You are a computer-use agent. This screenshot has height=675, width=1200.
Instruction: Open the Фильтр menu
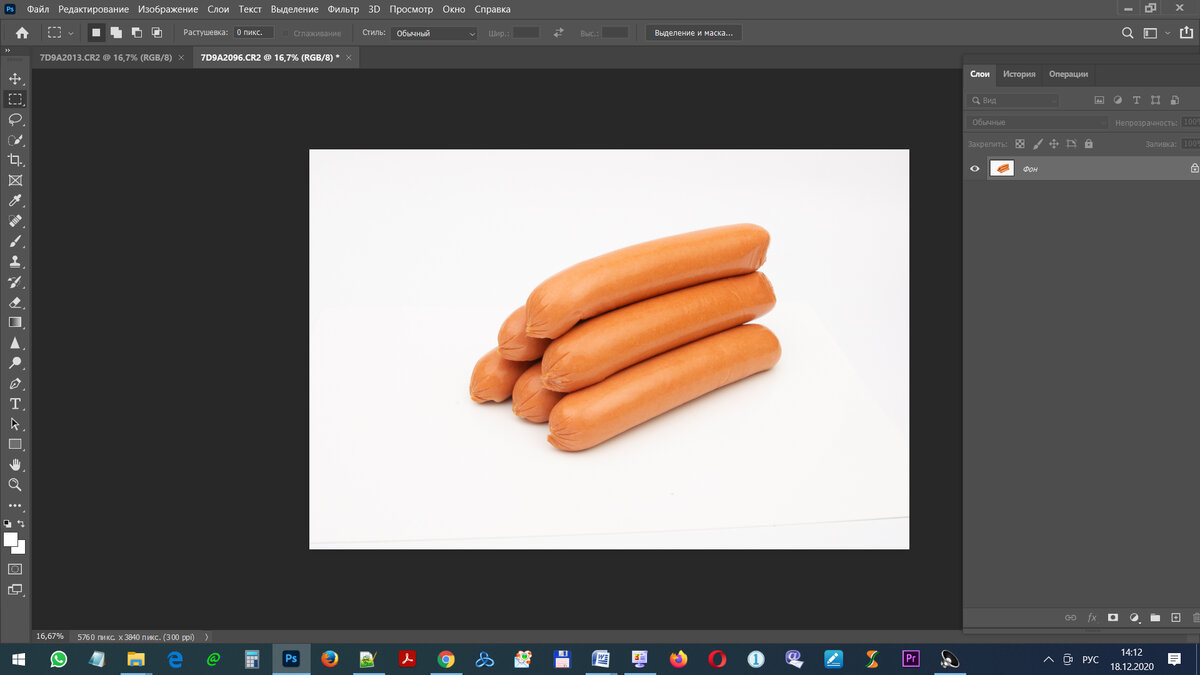(x=343, y=9)
